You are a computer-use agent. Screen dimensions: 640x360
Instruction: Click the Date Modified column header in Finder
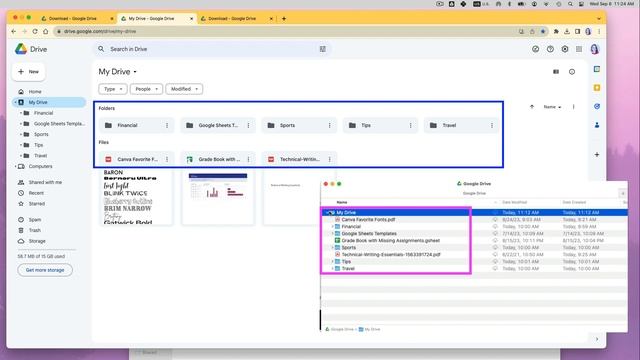(x=514, y=202)
